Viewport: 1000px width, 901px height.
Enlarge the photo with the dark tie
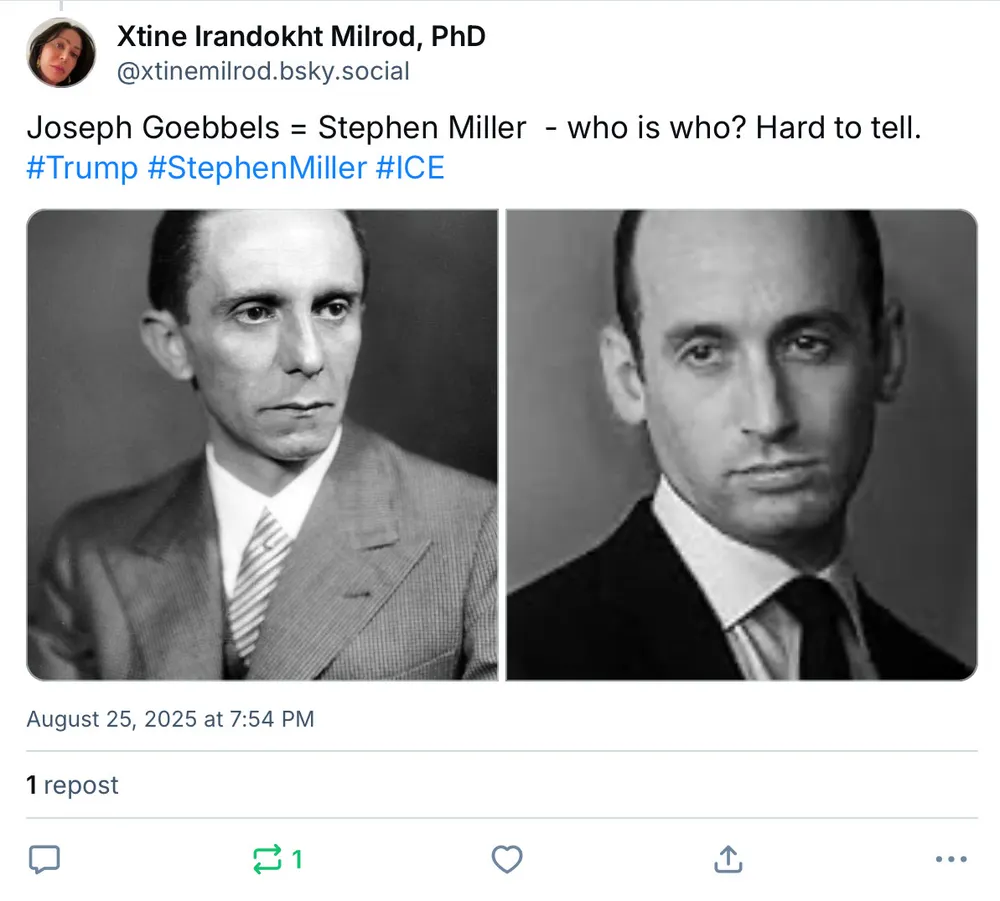tap(741, 445)
